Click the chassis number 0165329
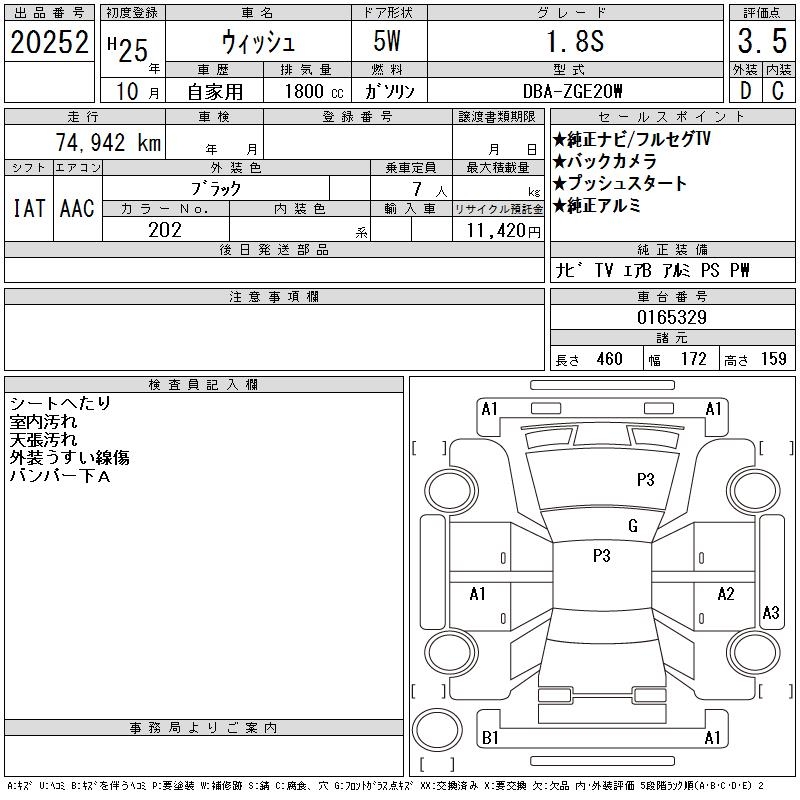800x800 pixels. click(x=672, y=317)
